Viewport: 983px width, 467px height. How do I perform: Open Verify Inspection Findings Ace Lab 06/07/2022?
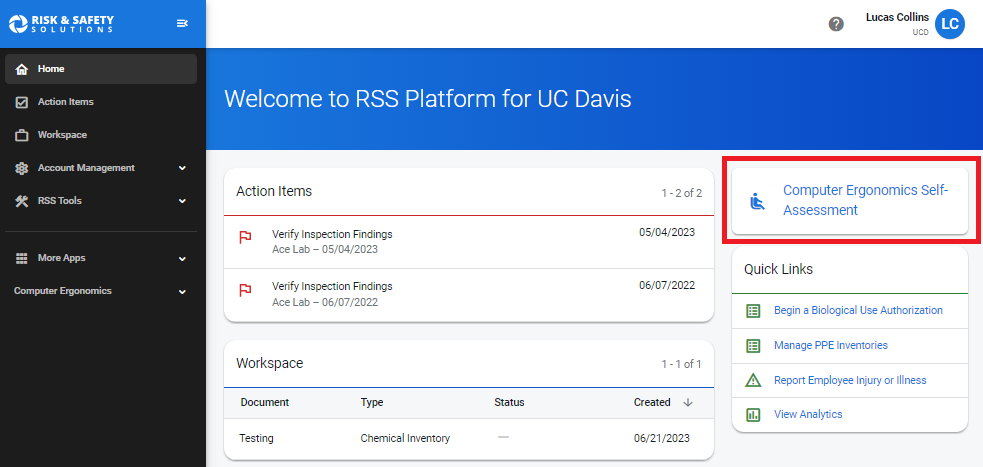pyautogui.click(x=469, y=295)
